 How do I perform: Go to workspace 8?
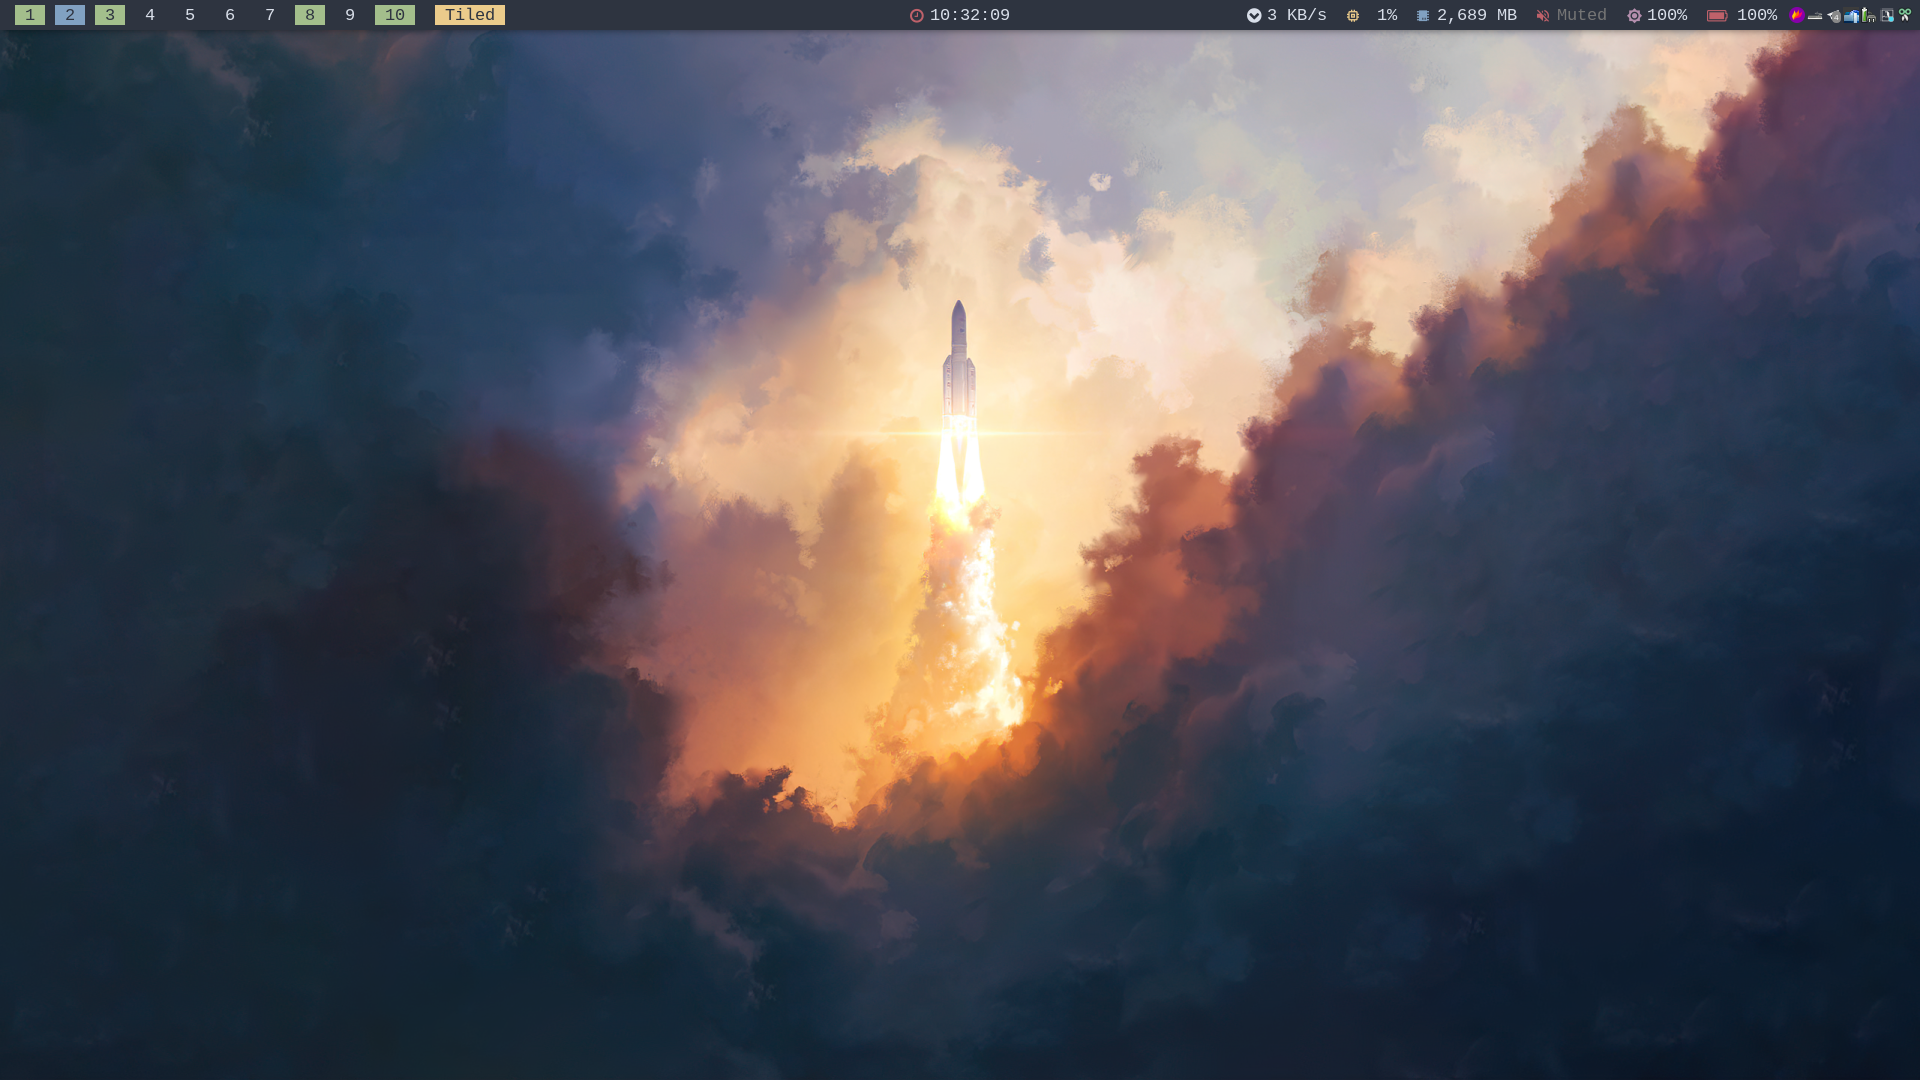coord(310,15)
